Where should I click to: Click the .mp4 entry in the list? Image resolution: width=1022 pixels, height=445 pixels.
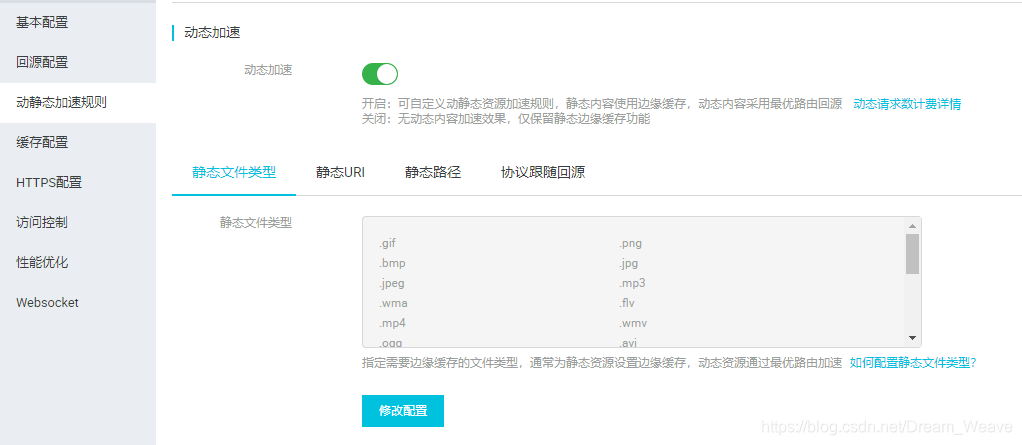click(x=392, y=323)
